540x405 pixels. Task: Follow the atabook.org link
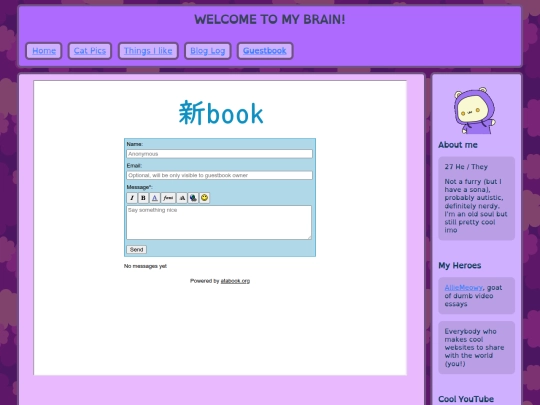coord(235,281)
